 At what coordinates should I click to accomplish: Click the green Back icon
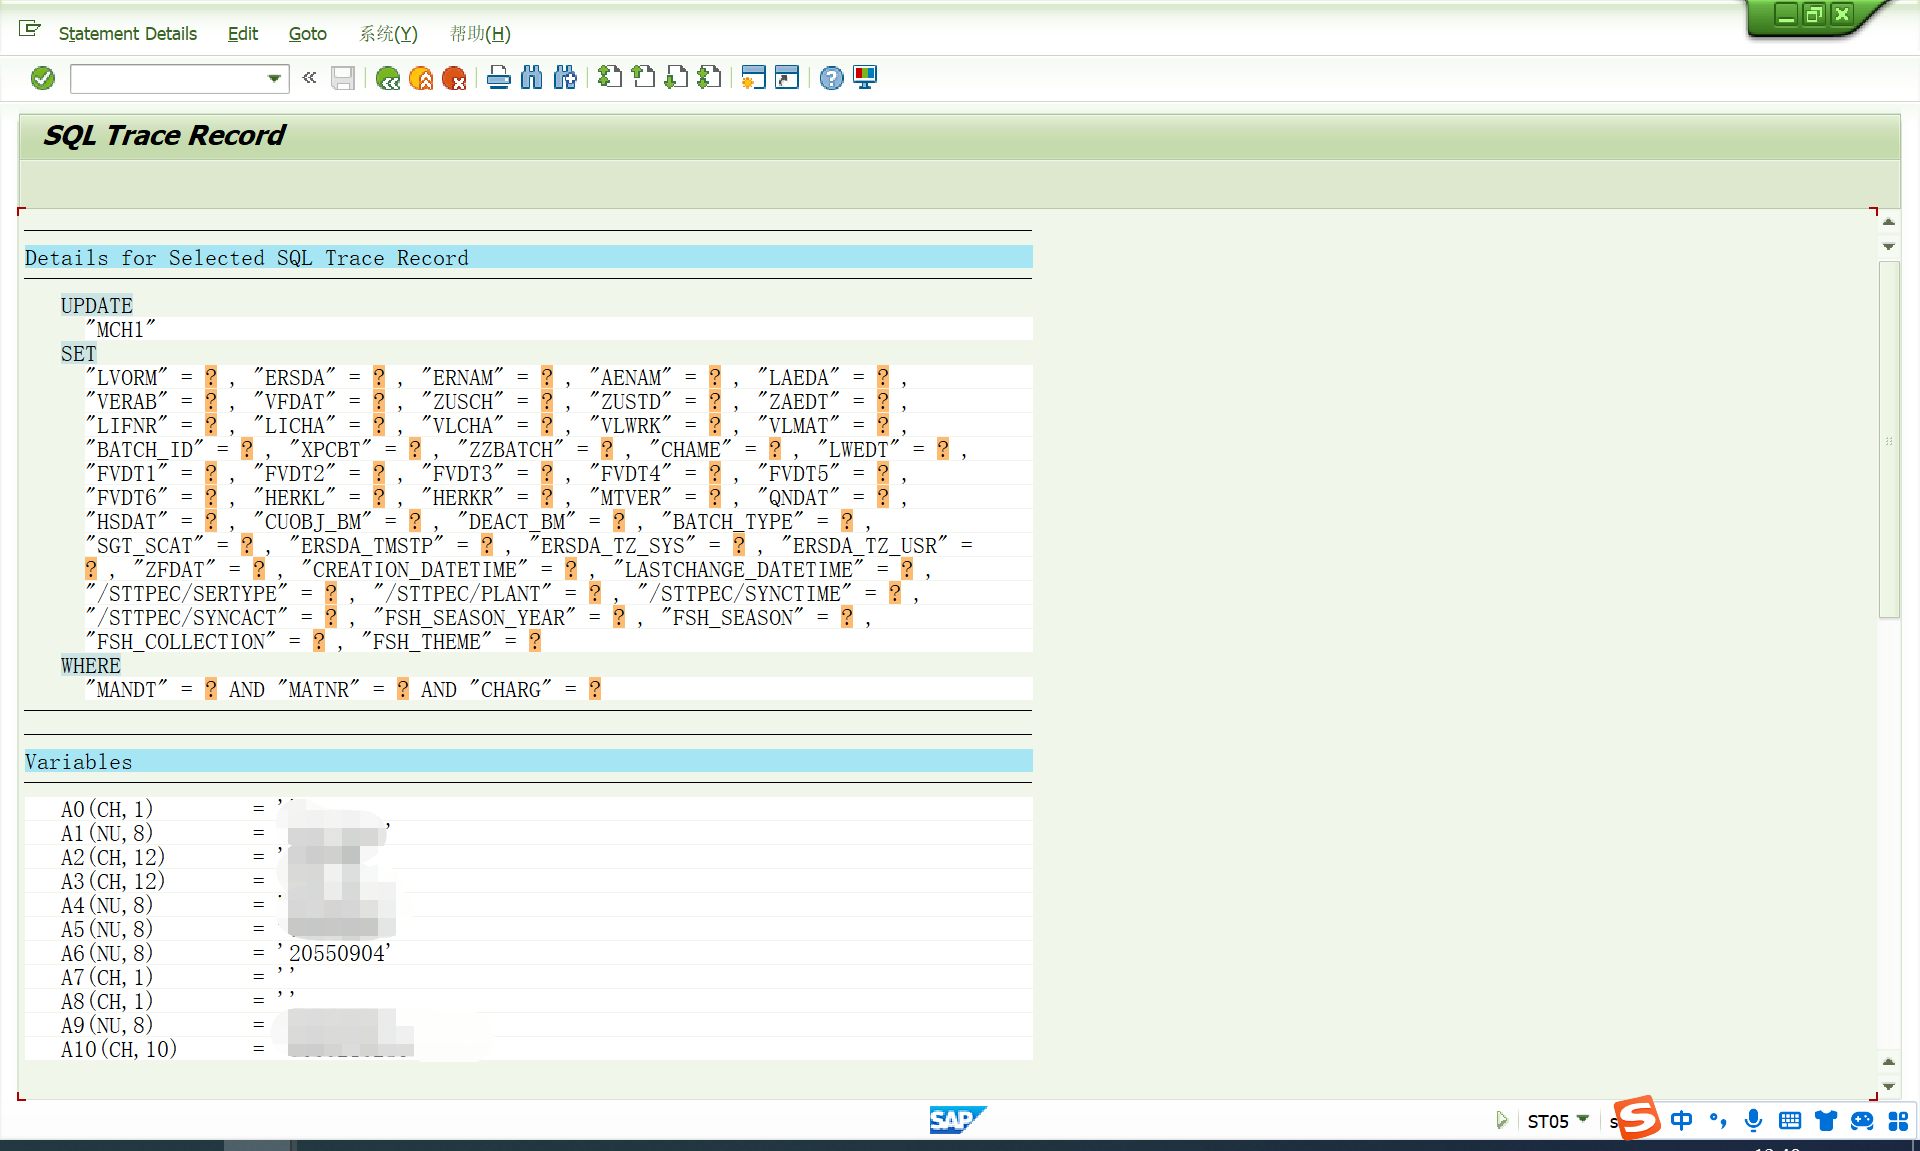coord(388,78)
